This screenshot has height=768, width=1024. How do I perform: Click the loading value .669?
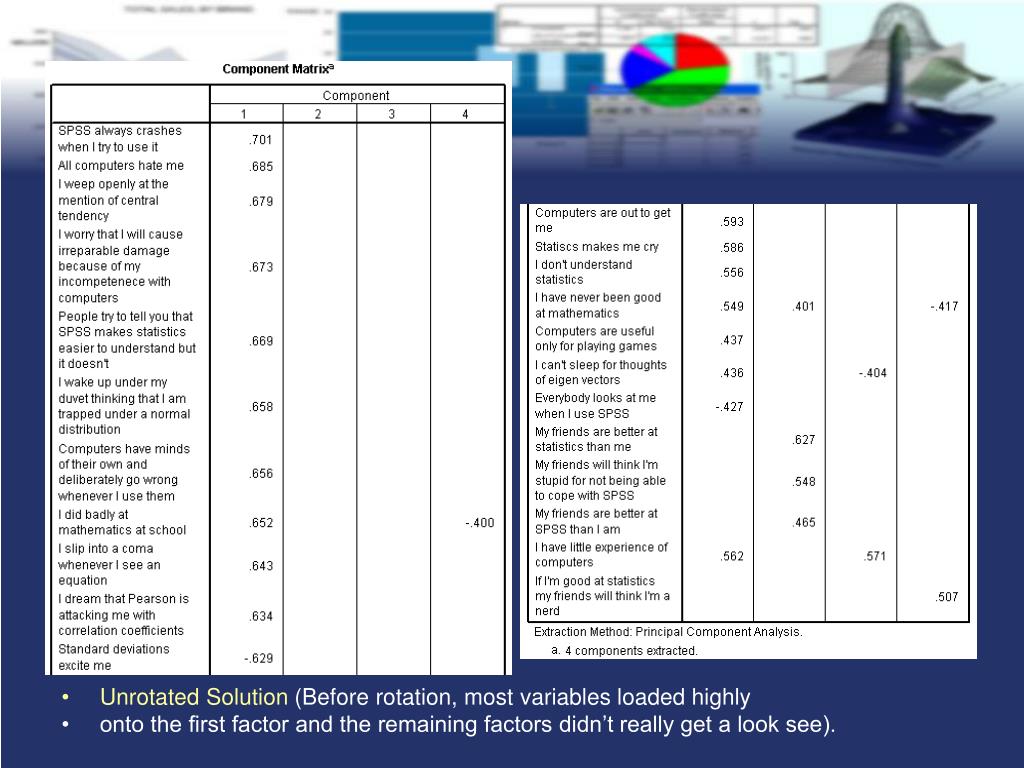click(261, 341)
